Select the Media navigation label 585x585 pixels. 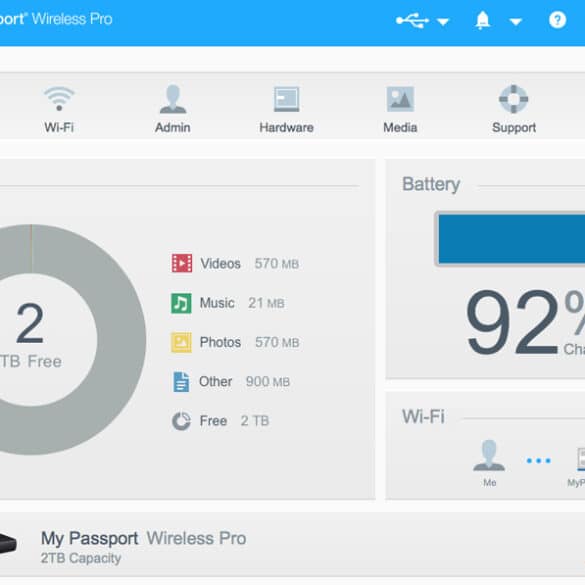400,128
